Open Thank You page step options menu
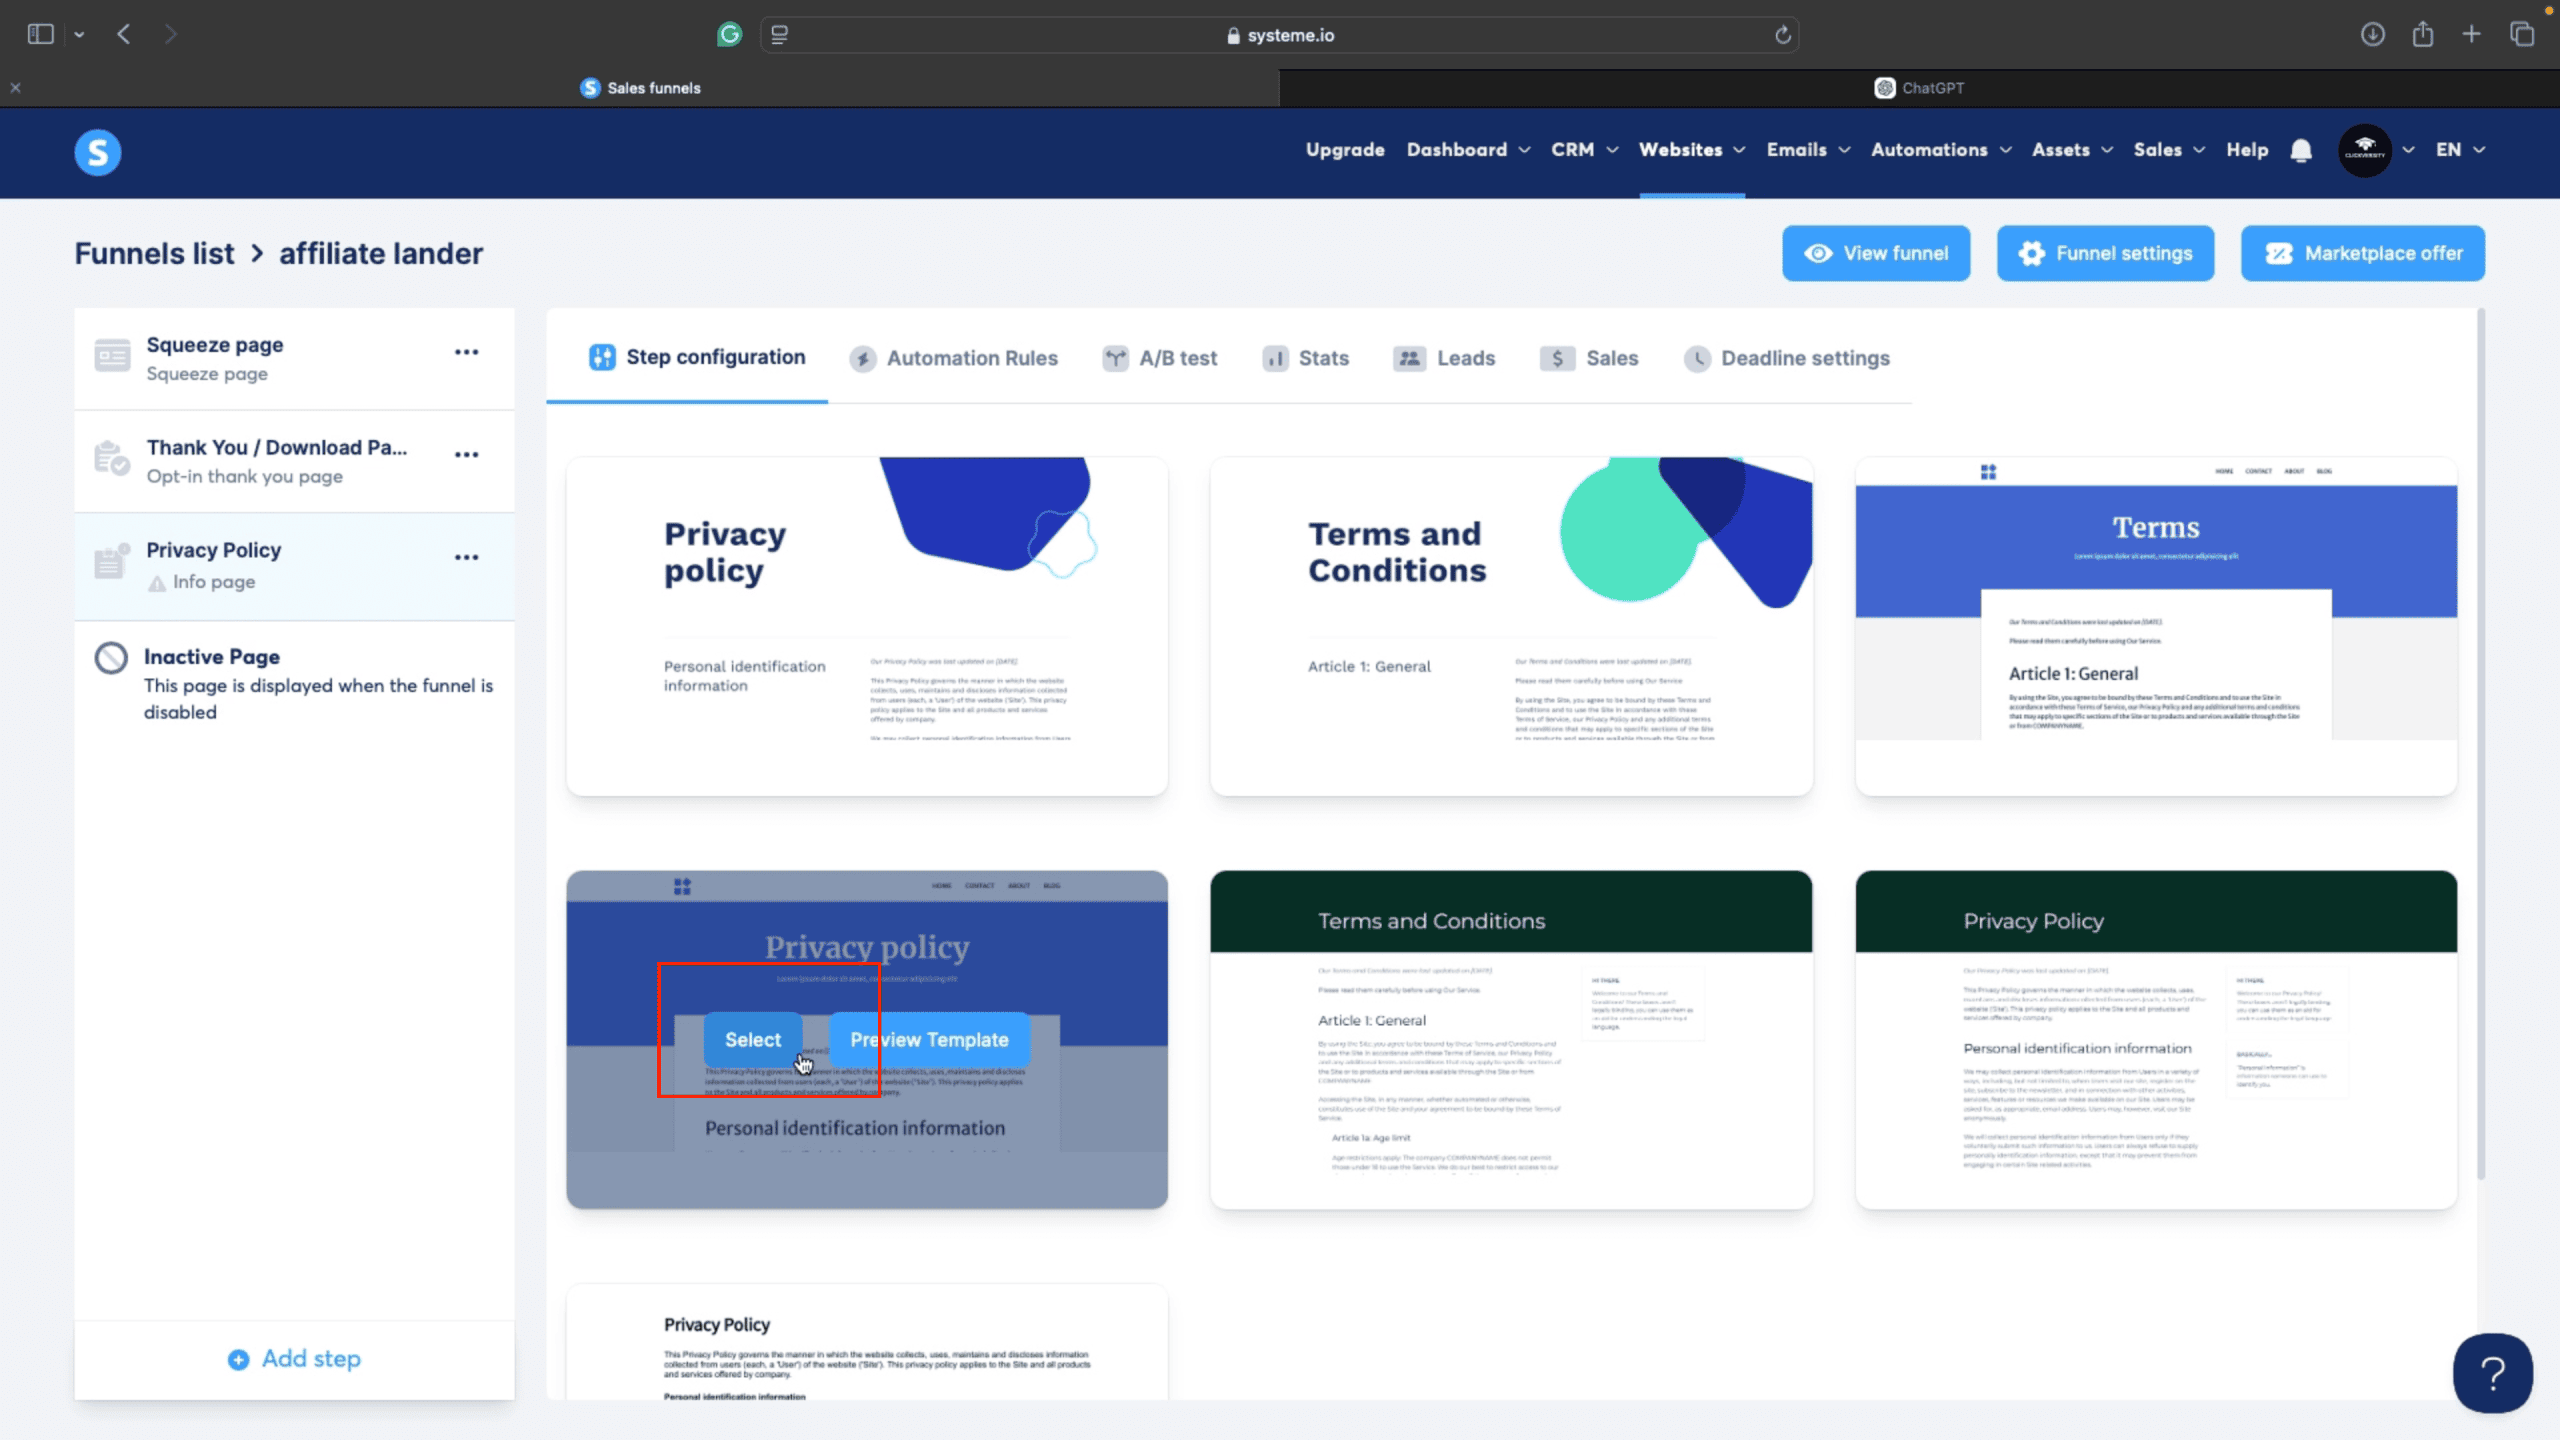This screenshot has height=1440, width=2560. pyautogui.click(x=466, y=454)
